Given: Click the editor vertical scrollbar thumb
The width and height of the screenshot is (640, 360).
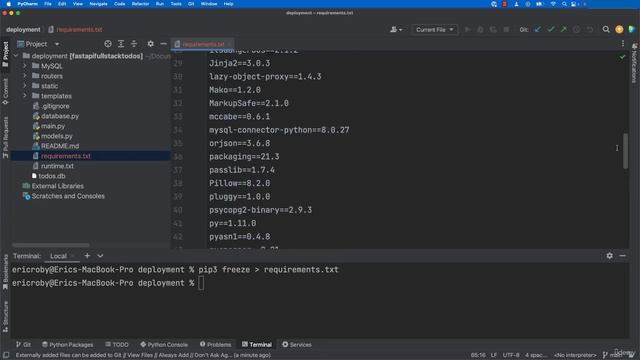Looking at the screenshot, I should [625, 151].
